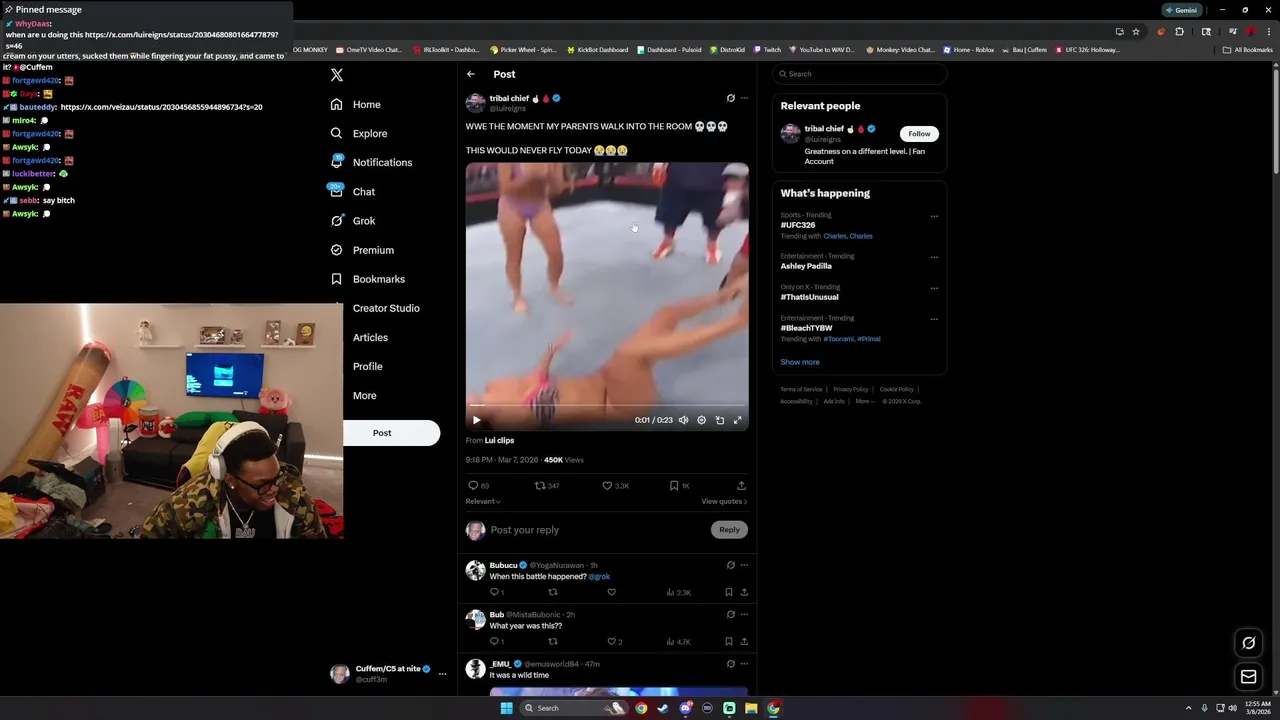
Task: Repost the post with 347 reposts
Action: tap(546, 486)
